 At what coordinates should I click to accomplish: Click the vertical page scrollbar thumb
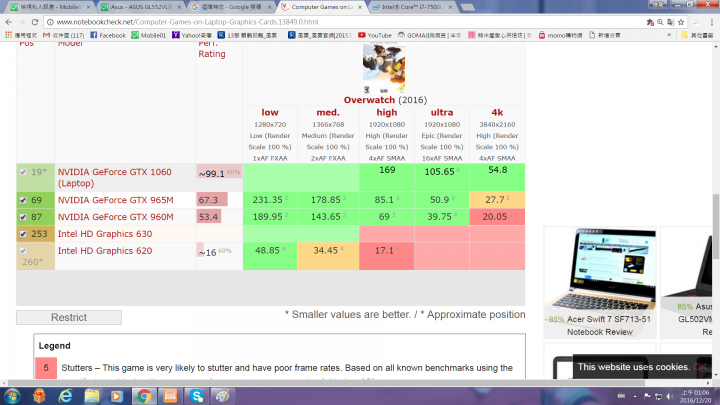pos(715,227)
